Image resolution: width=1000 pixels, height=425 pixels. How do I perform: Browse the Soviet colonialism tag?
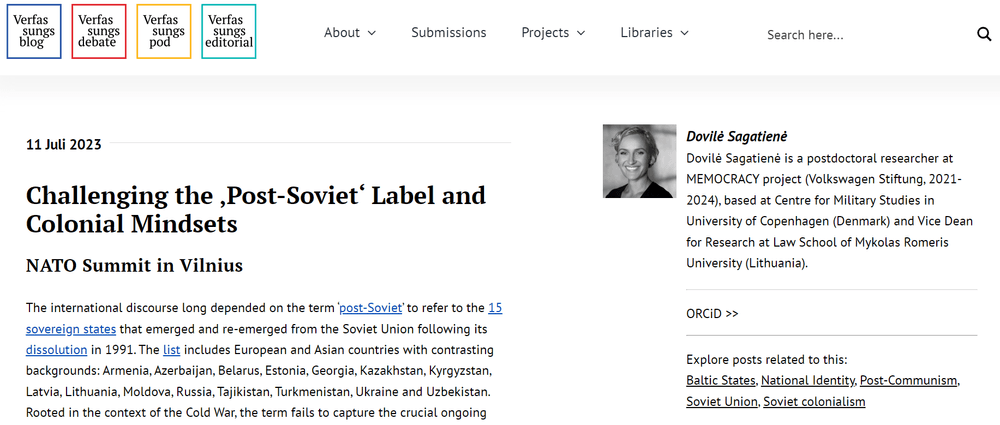816,402
